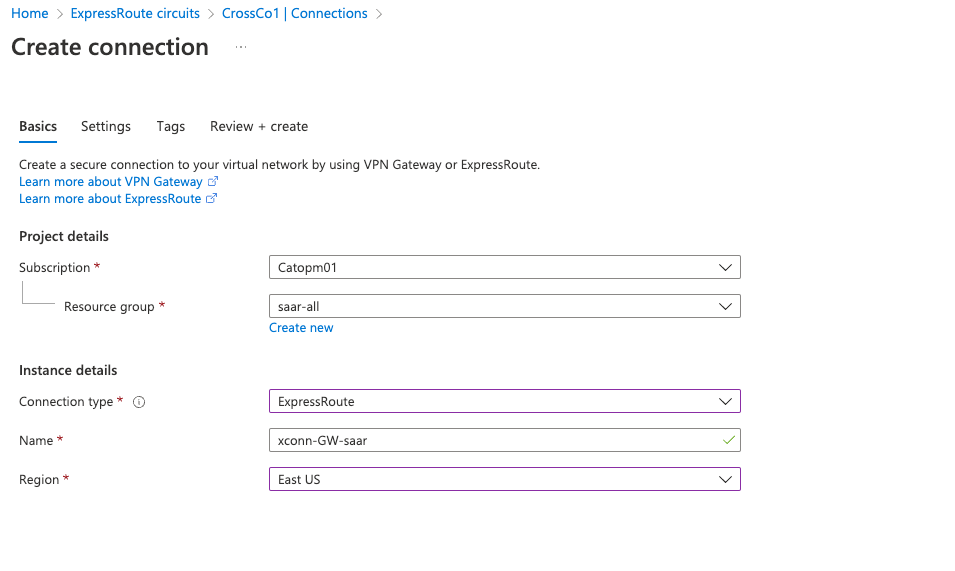The image size is (955, 571).
Task: Click external link icon beside VPN Gateway
Action: point(212,182)
